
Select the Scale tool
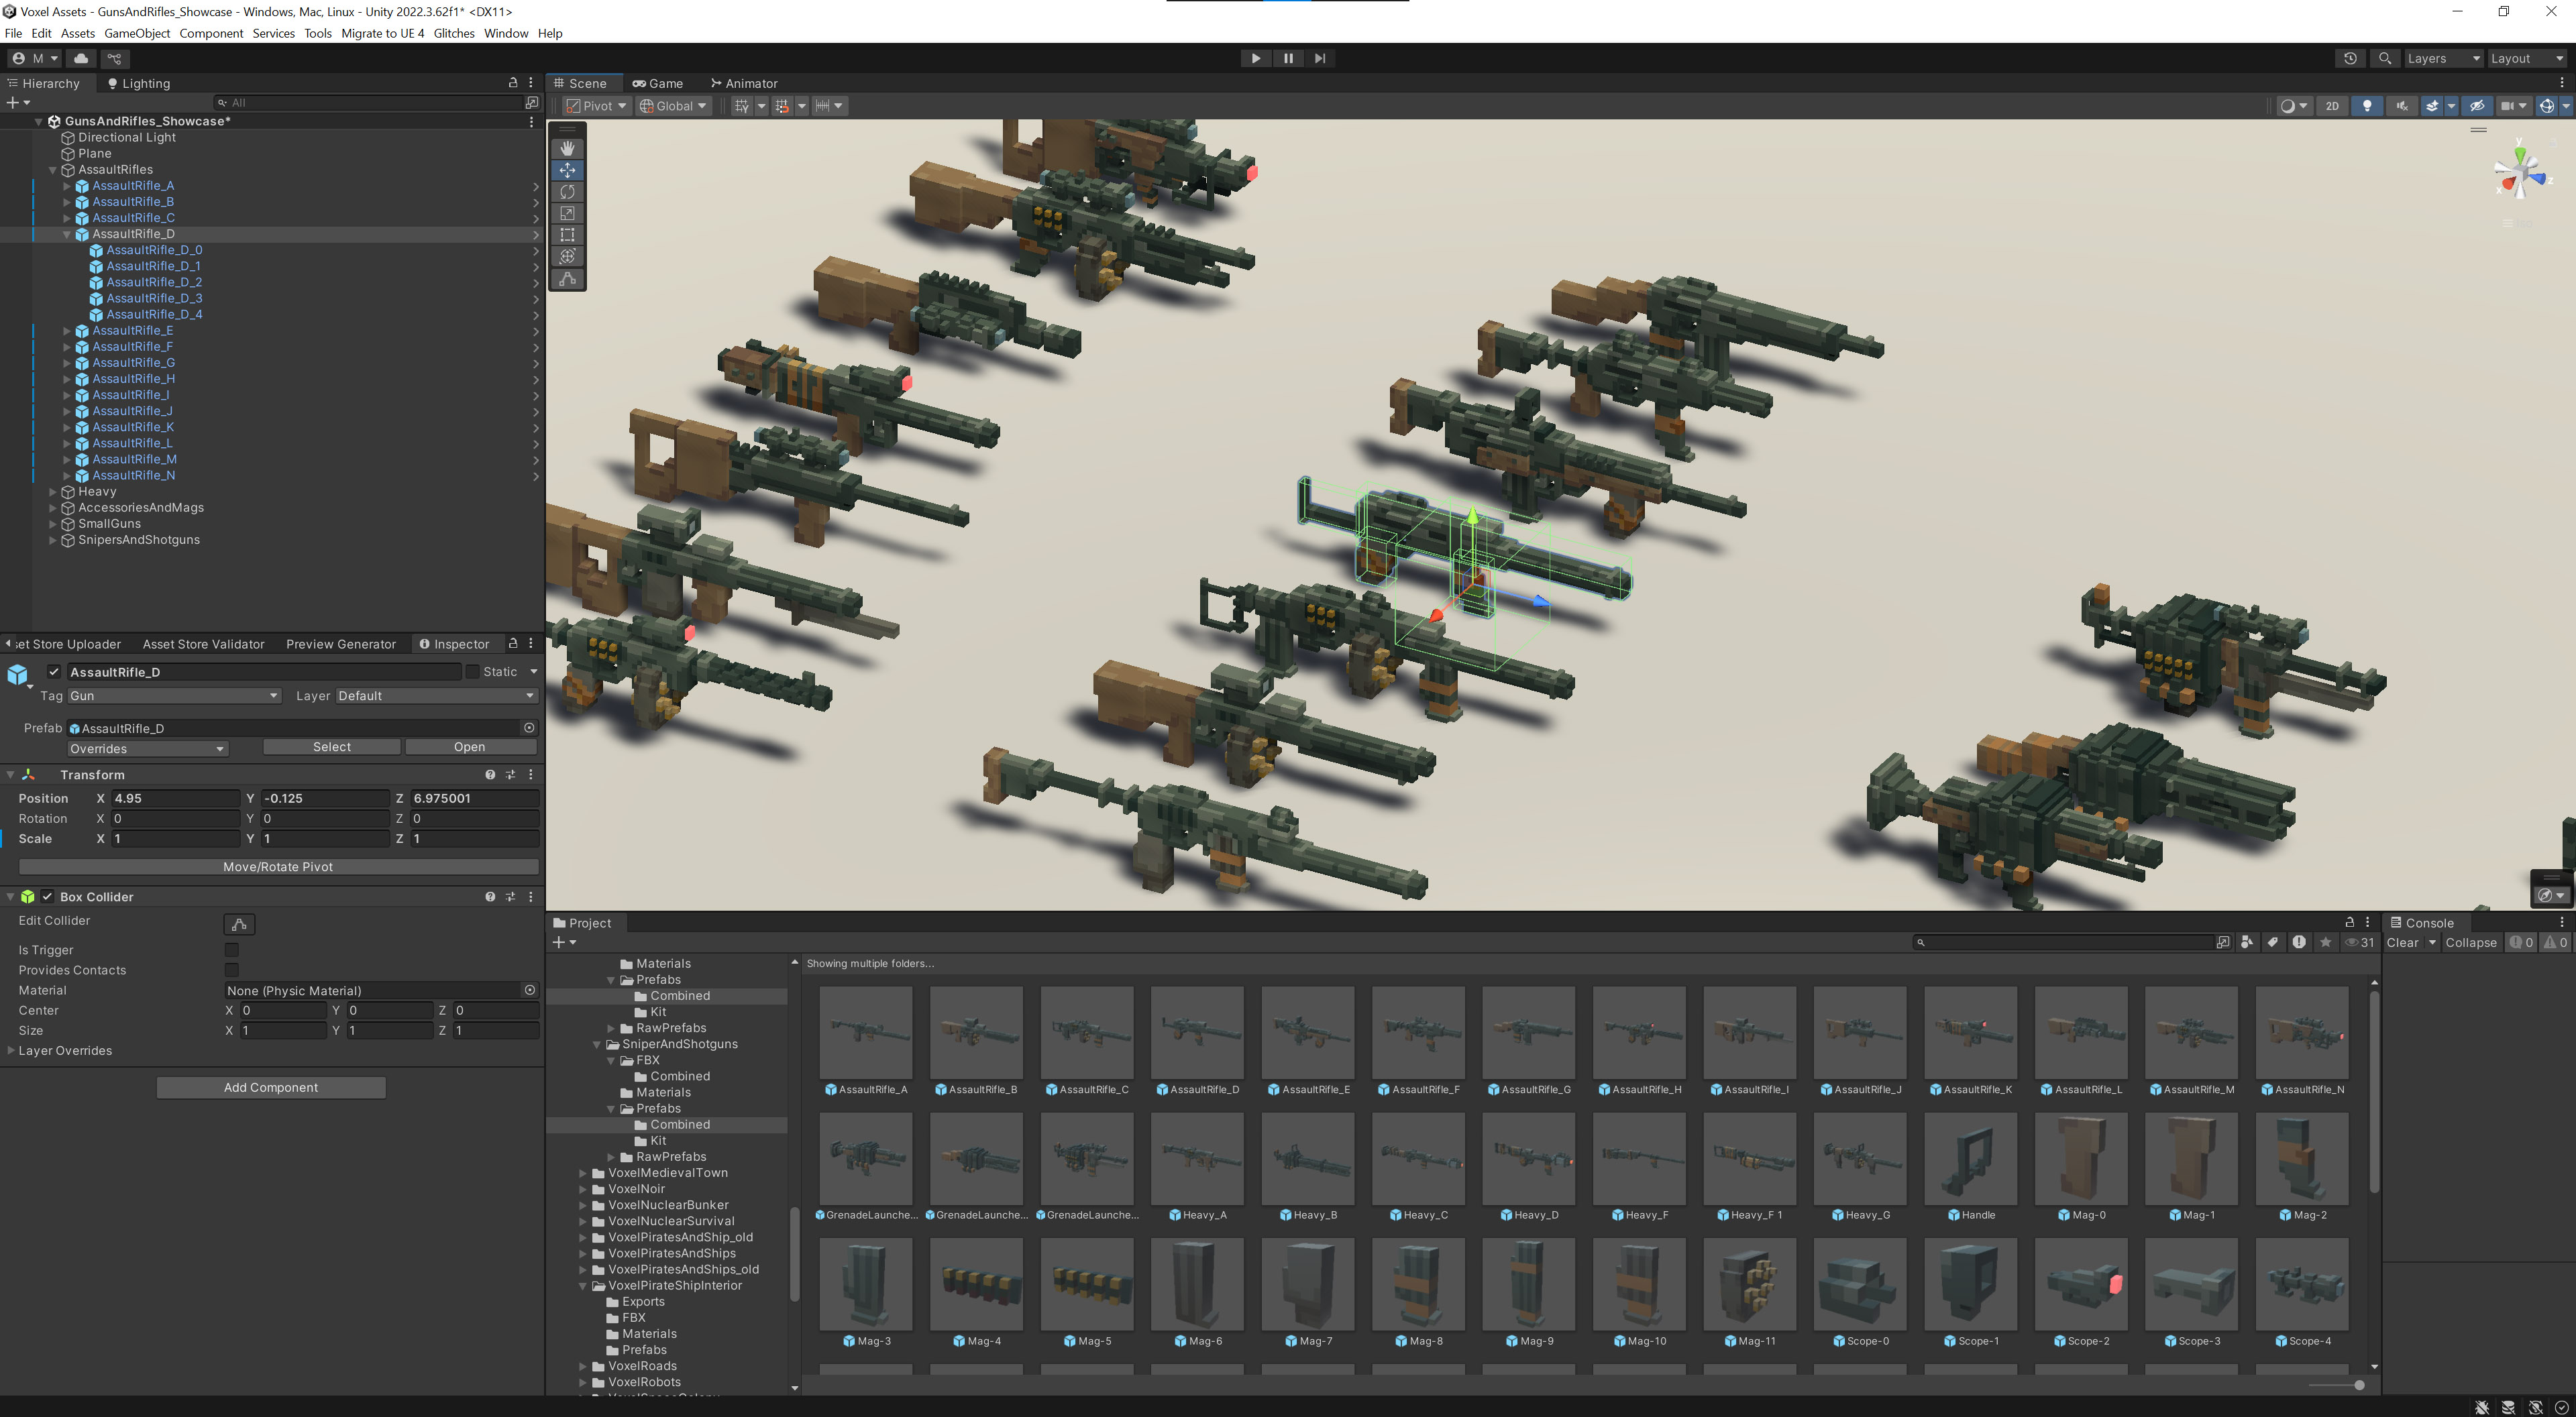[x=567, y=213]
